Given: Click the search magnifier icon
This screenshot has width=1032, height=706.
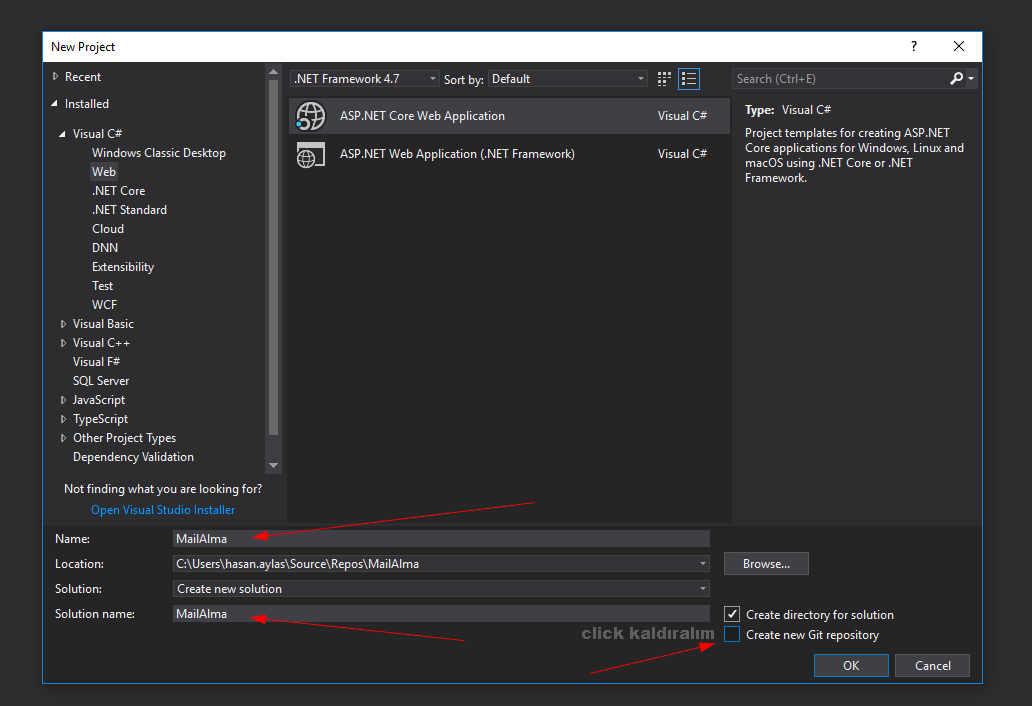Looking at the screenshot, I should click(956, 78).
